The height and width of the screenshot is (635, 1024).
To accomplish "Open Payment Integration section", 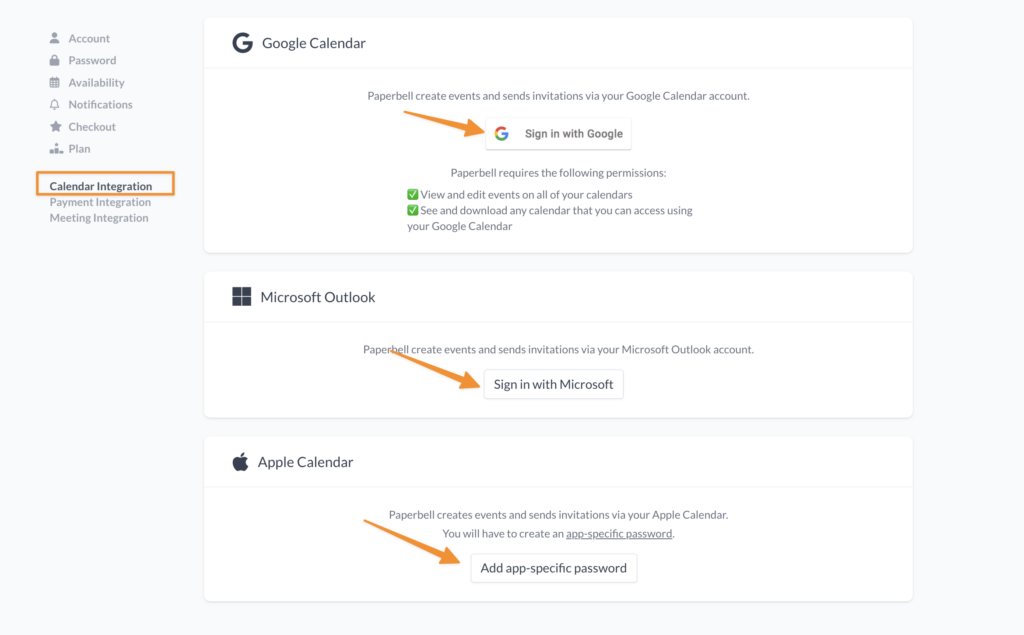I will coord(100,202).
